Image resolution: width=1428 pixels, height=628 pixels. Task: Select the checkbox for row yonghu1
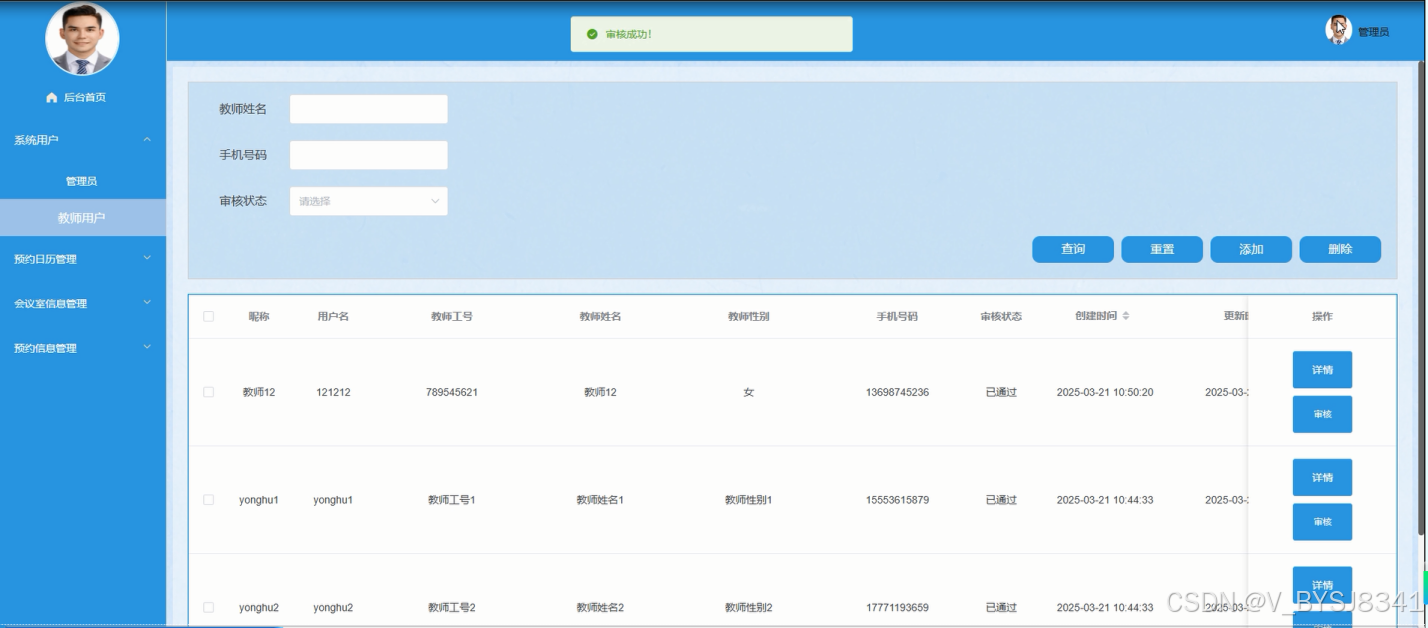pyautogui.click(x=208, y=500)
